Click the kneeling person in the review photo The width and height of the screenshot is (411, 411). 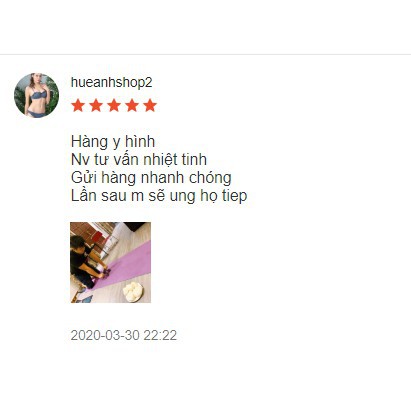coord(85,263)
